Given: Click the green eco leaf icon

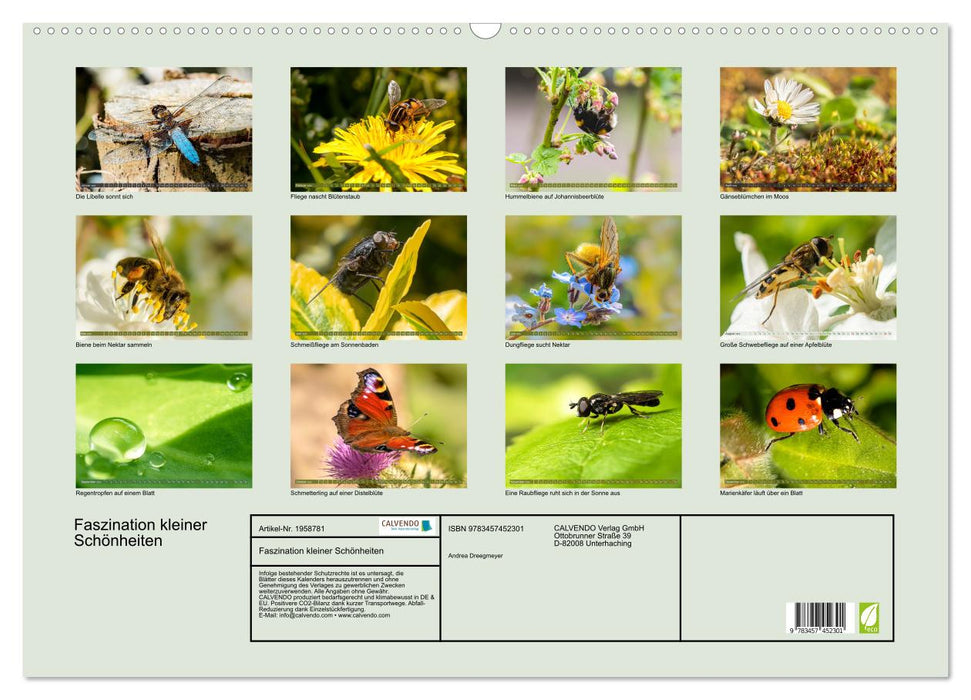Looking at the screenshot, I should point(869,617).
